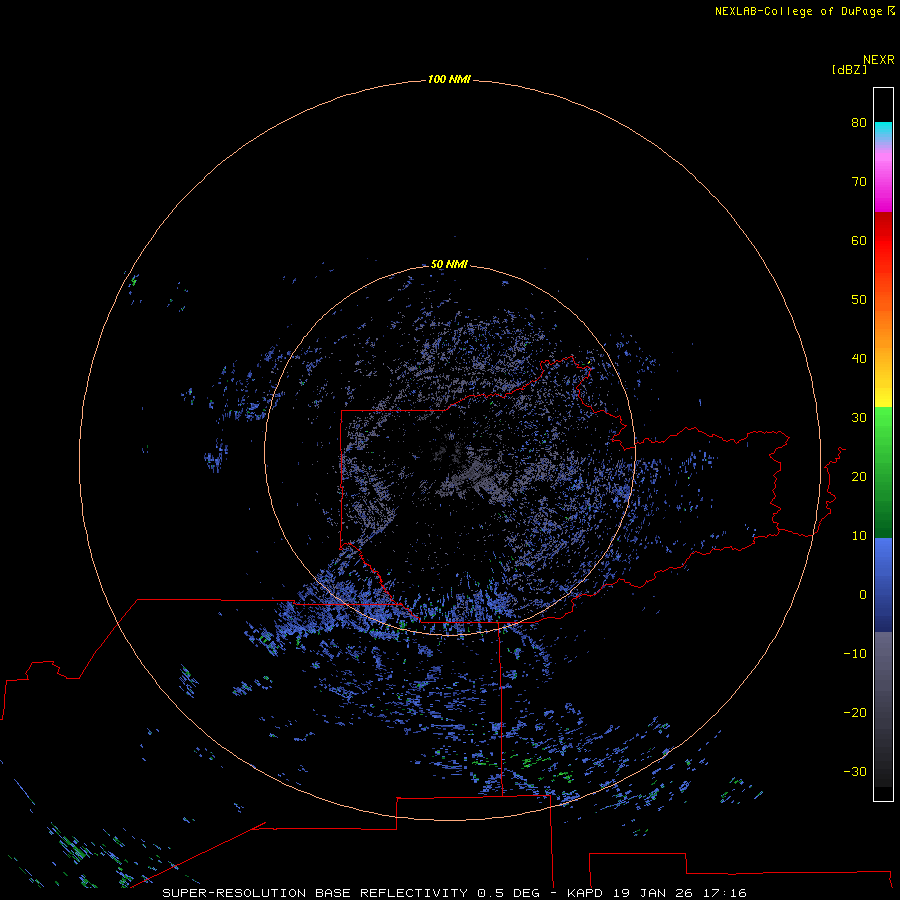Click the 50 dBZ scale value
This screenshot has height=900, width=900.
[859, 300]
